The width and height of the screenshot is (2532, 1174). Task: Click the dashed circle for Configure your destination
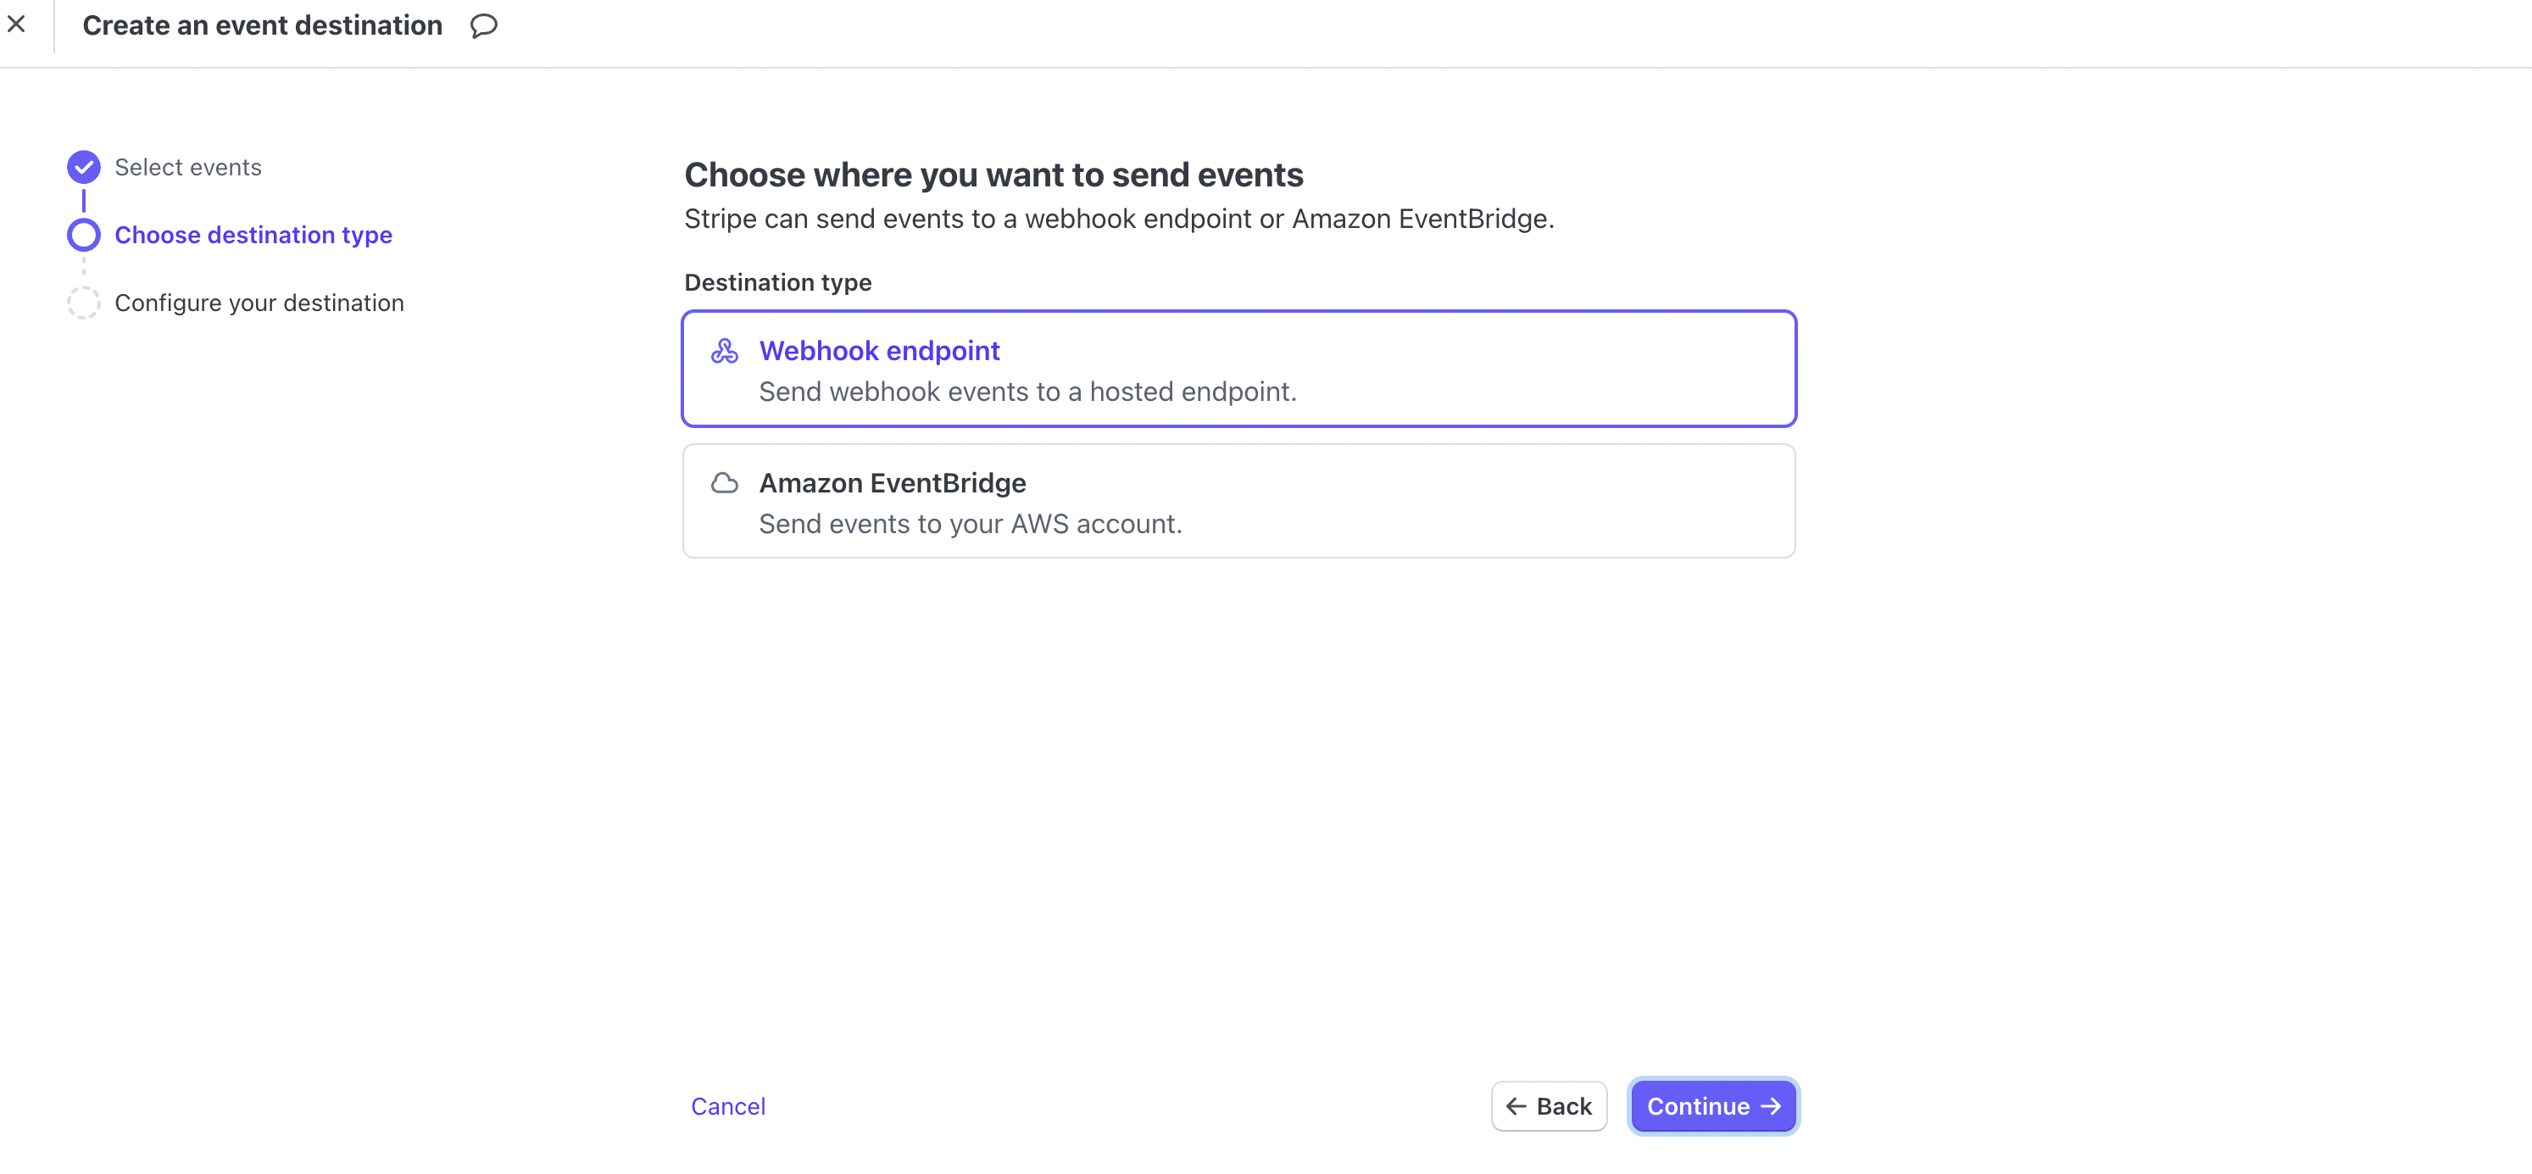[84, 303]
